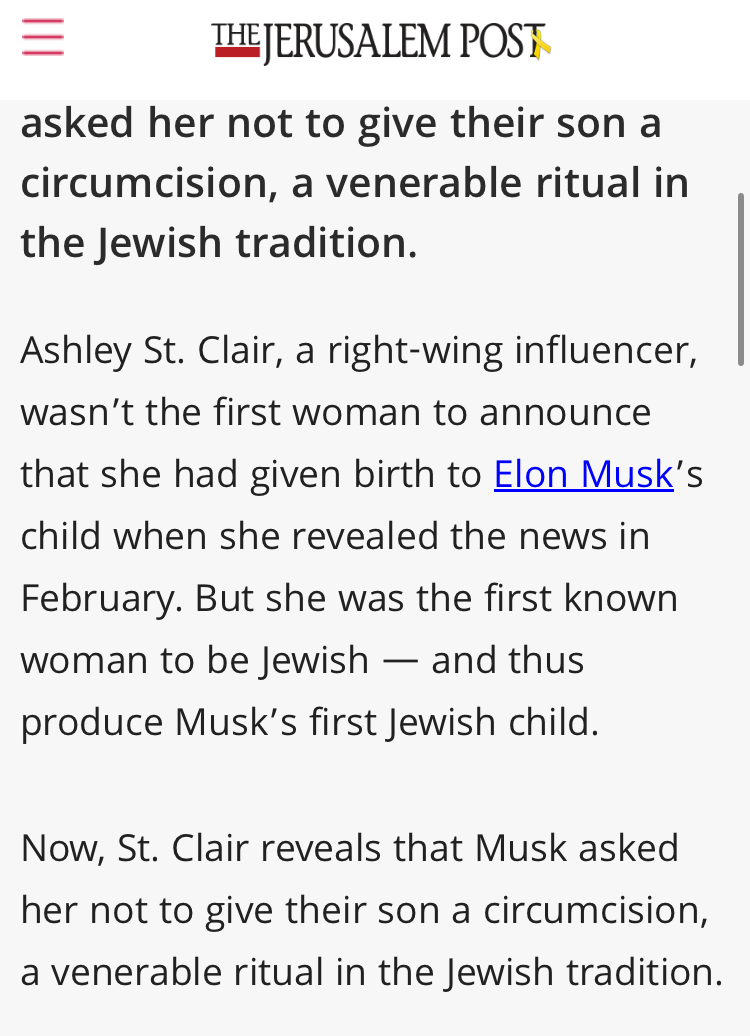Click the paragraph beginning "Ashley St. Clair"
This screenshot has width=750, height=1036.
pyautogui.click(x=361, y=536)
